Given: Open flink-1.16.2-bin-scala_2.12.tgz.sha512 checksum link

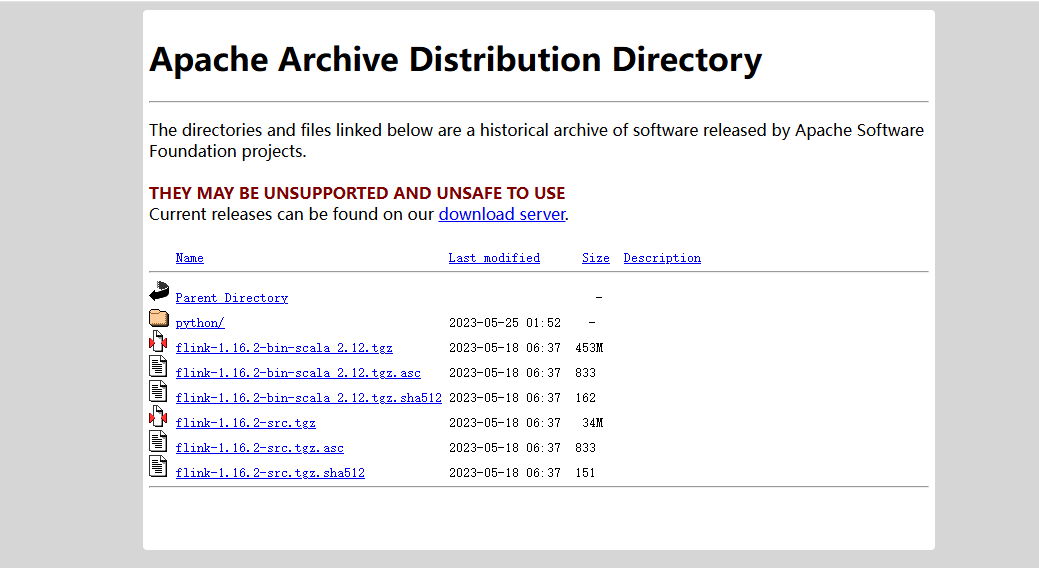Looking at the screenshot, I should (x=309, y=398).
